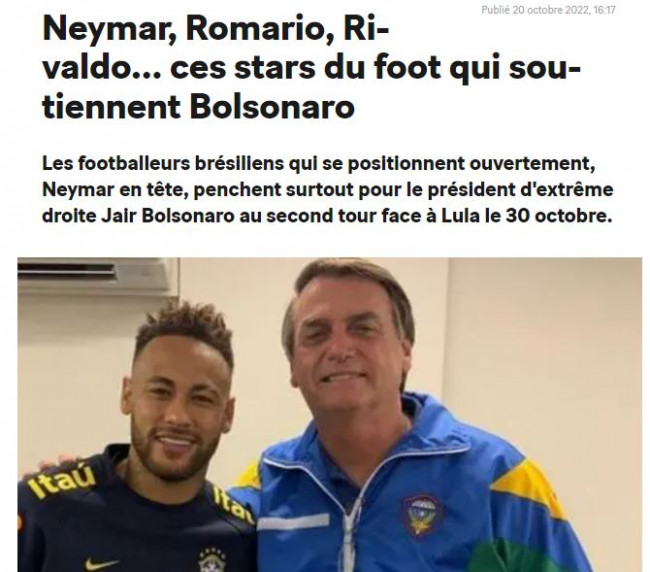Image resolution: width=650 pixels, height=572 pixels.
Task: Open the article's main photo
Action: click(x=330, y=414)
